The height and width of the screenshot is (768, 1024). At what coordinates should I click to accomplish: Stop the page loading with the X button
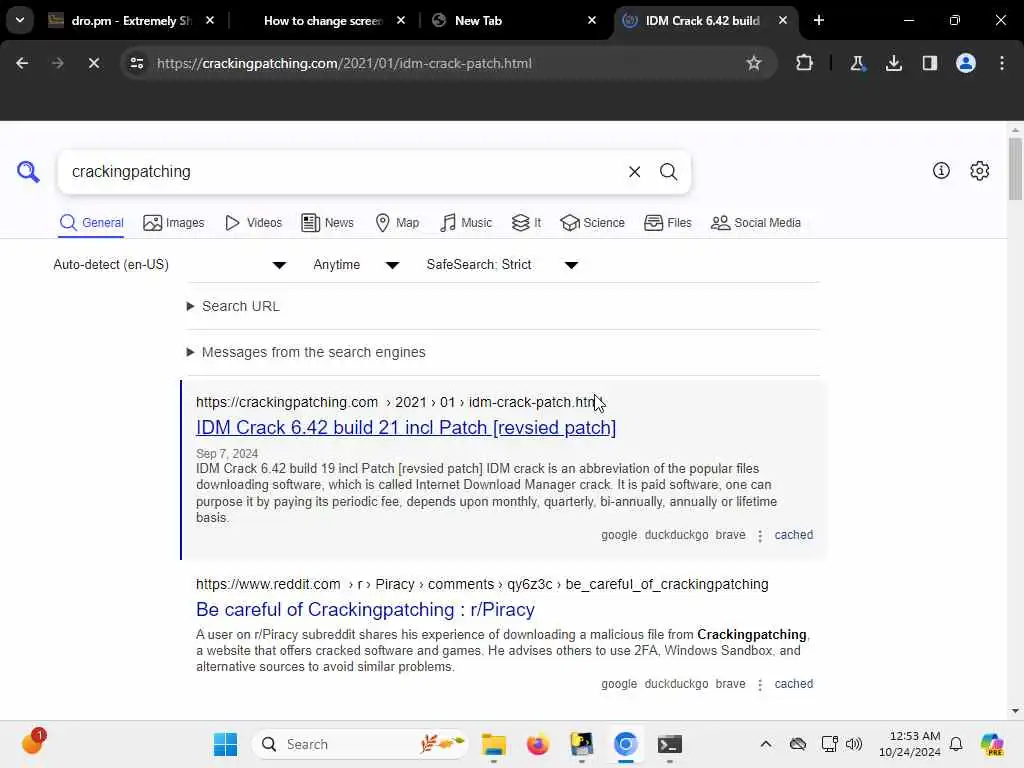coord(93,63)
